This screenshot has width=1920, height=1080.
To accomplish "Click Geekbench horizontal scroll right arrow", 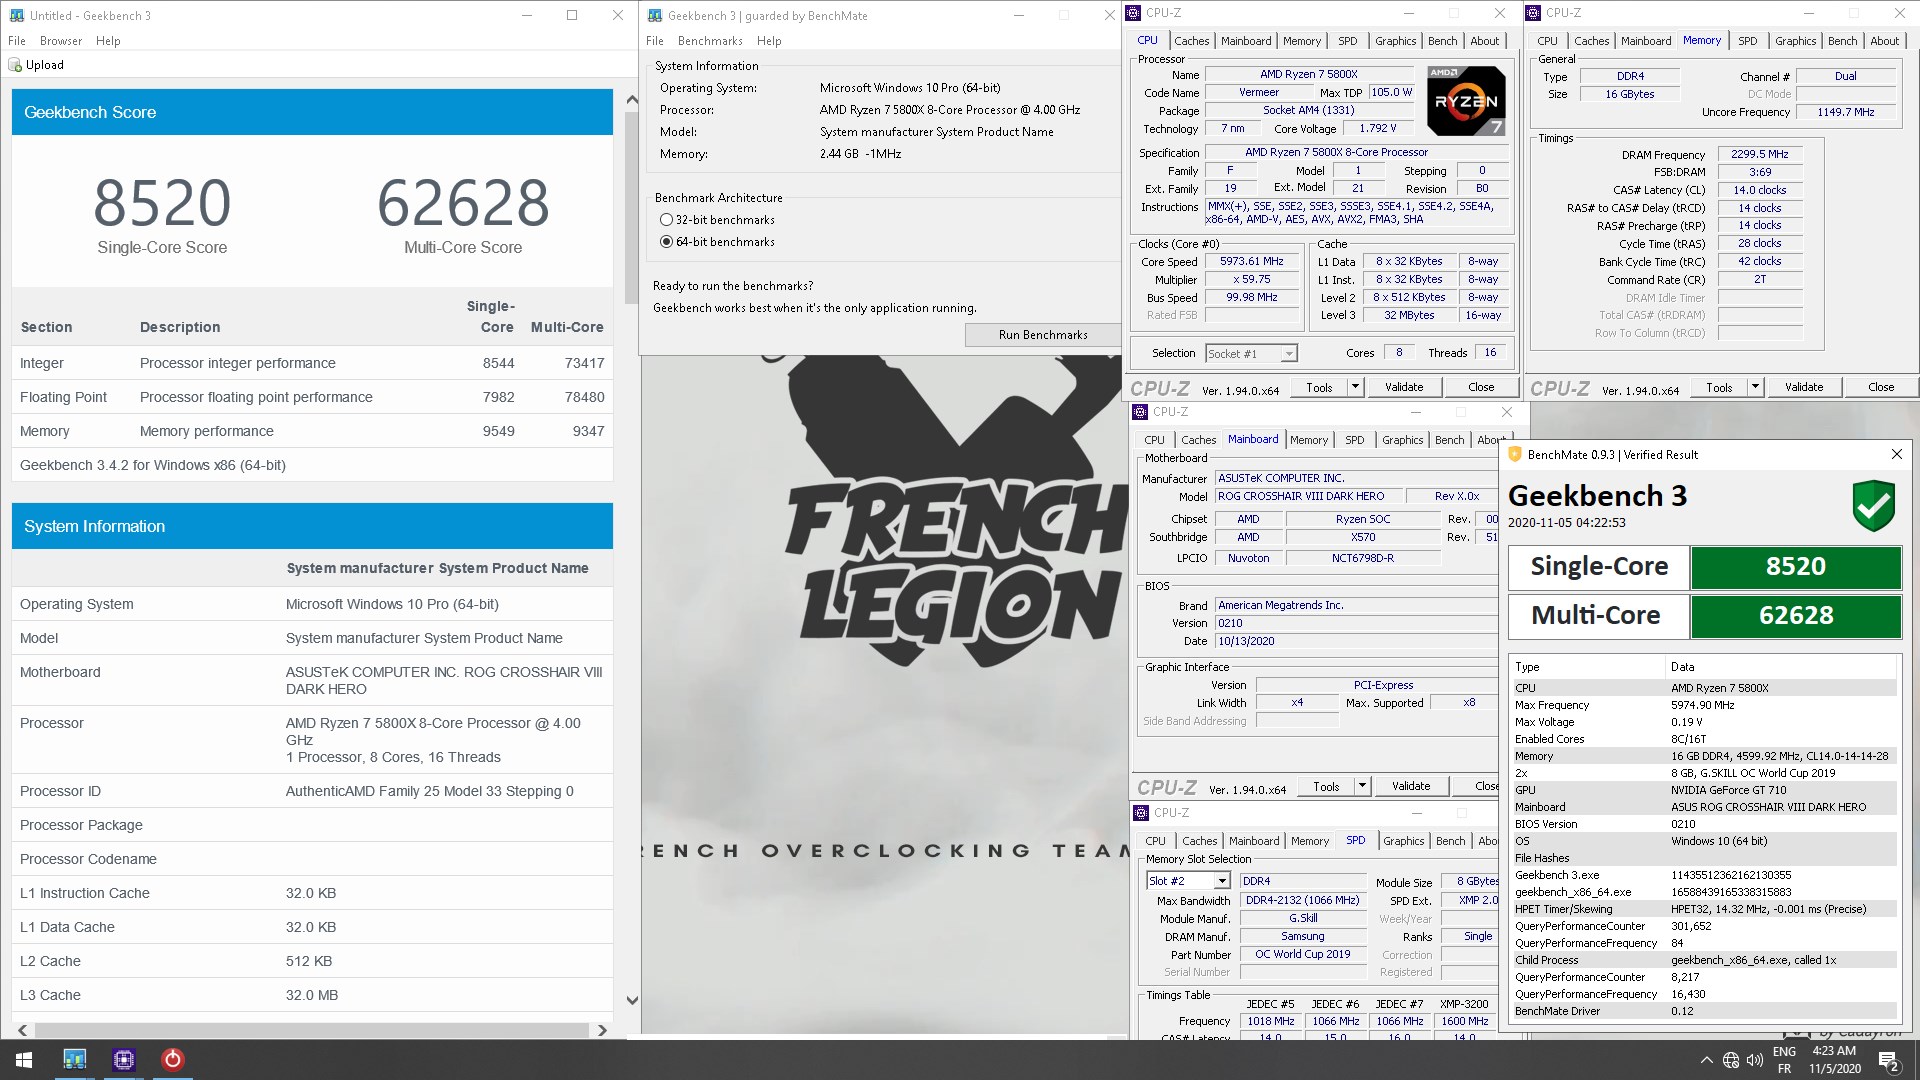I will 602,1030.
